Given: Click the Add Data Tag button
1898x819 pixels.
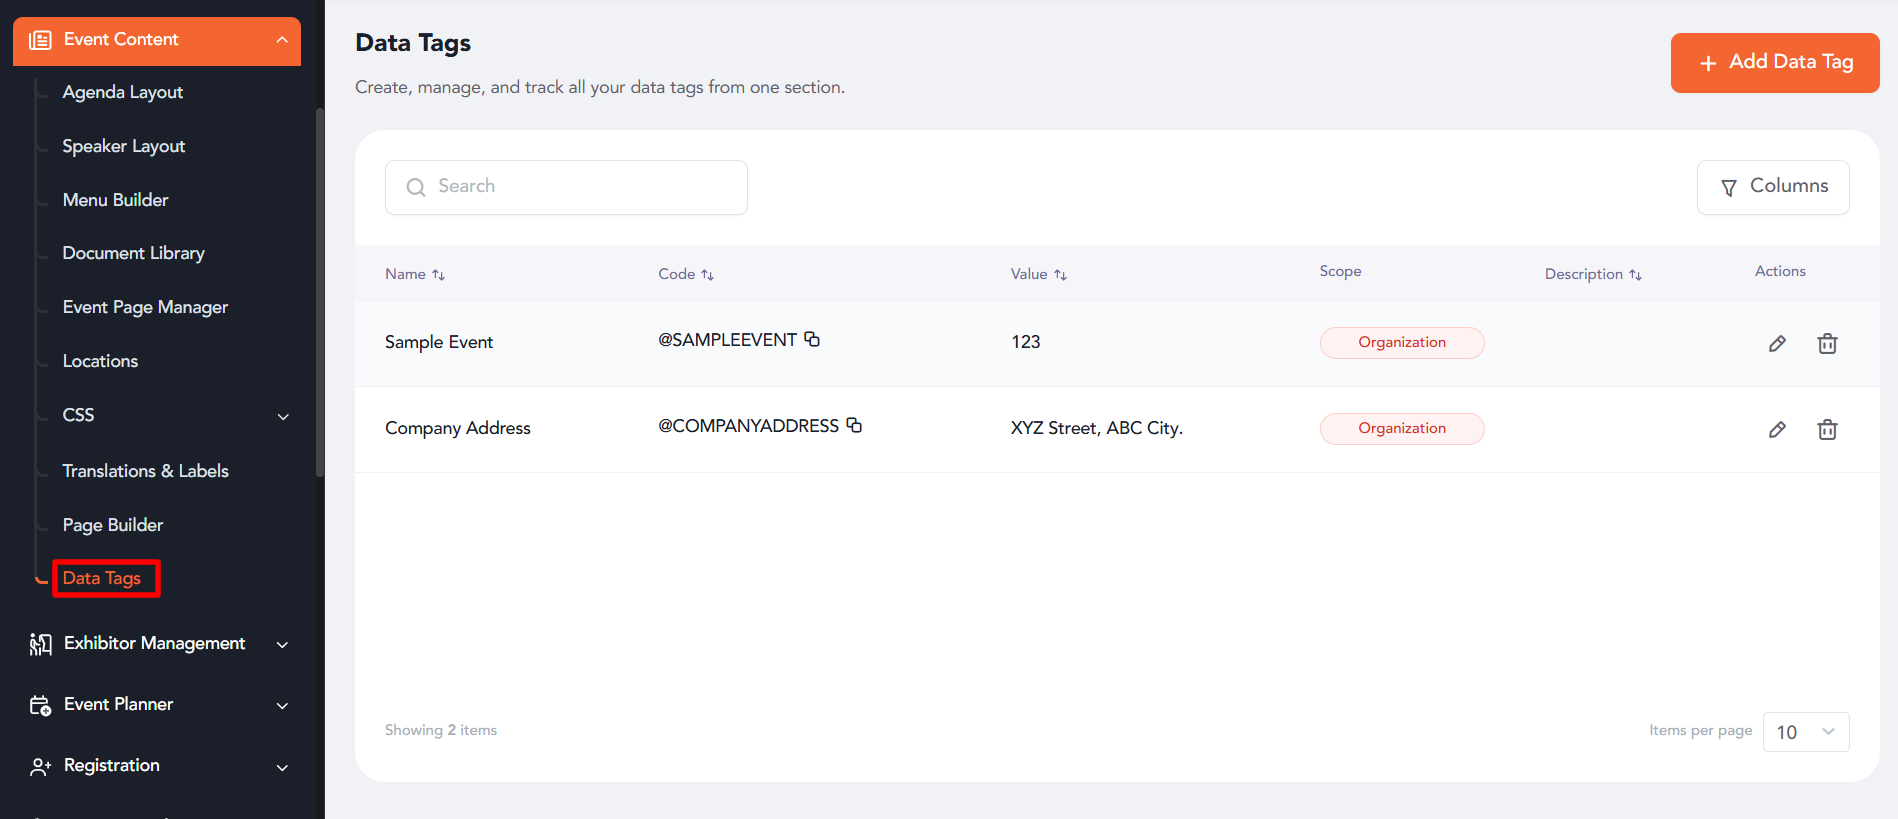Looking at the screenshot, I should [x=1774, y=62].
